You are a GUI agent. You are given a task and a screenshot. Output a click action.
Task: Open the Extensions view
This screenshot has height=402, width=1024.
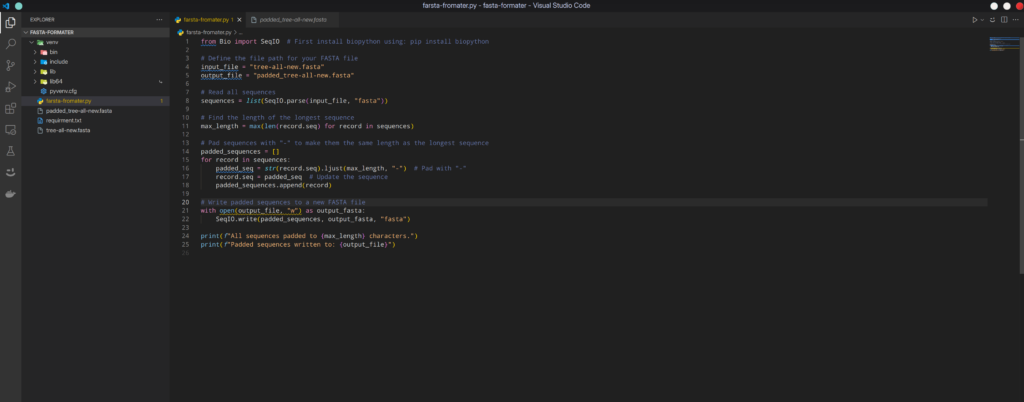click(10, 108)
